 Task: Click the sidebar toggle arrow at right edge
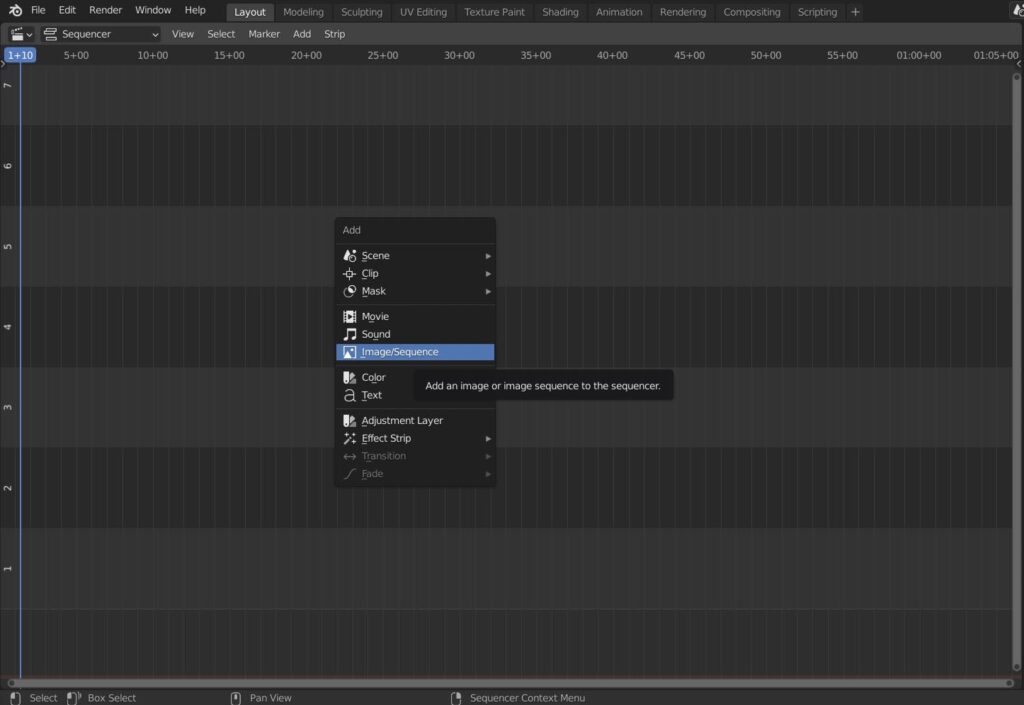click(1019, 63)
